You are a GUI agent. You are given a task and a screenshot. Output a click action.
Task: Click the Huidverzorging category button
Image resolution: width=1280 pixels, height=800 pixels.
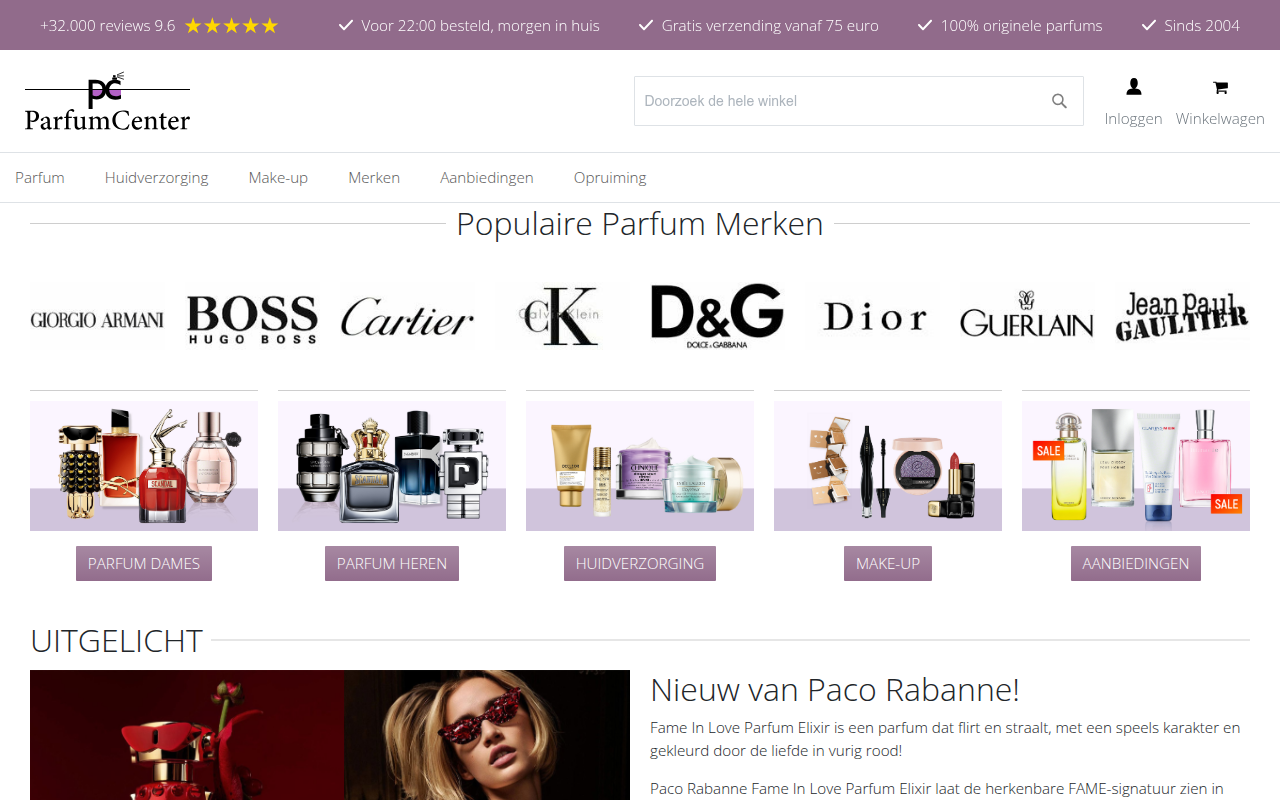pyautogui.click(x=640, y=563)
